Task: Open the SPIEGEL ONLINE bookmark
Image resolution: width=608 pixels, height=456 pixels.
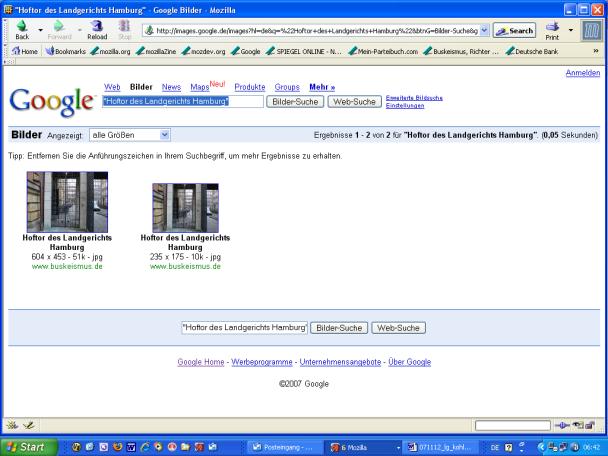Action: [304, 51]
